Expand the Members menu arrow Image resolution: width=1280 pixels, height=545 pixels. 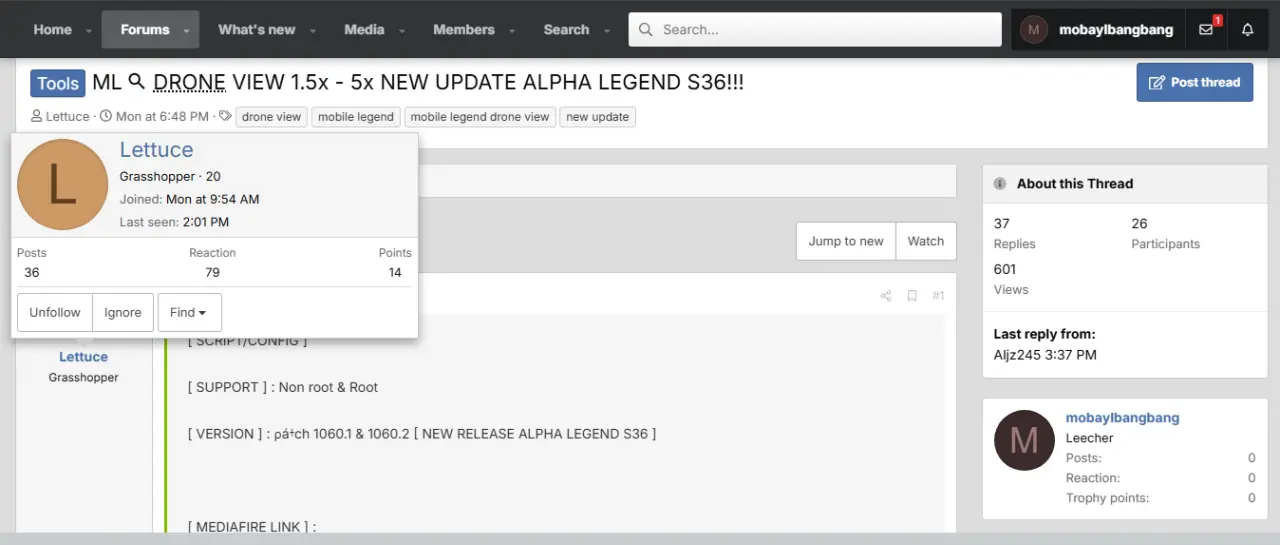click(513, 31)
